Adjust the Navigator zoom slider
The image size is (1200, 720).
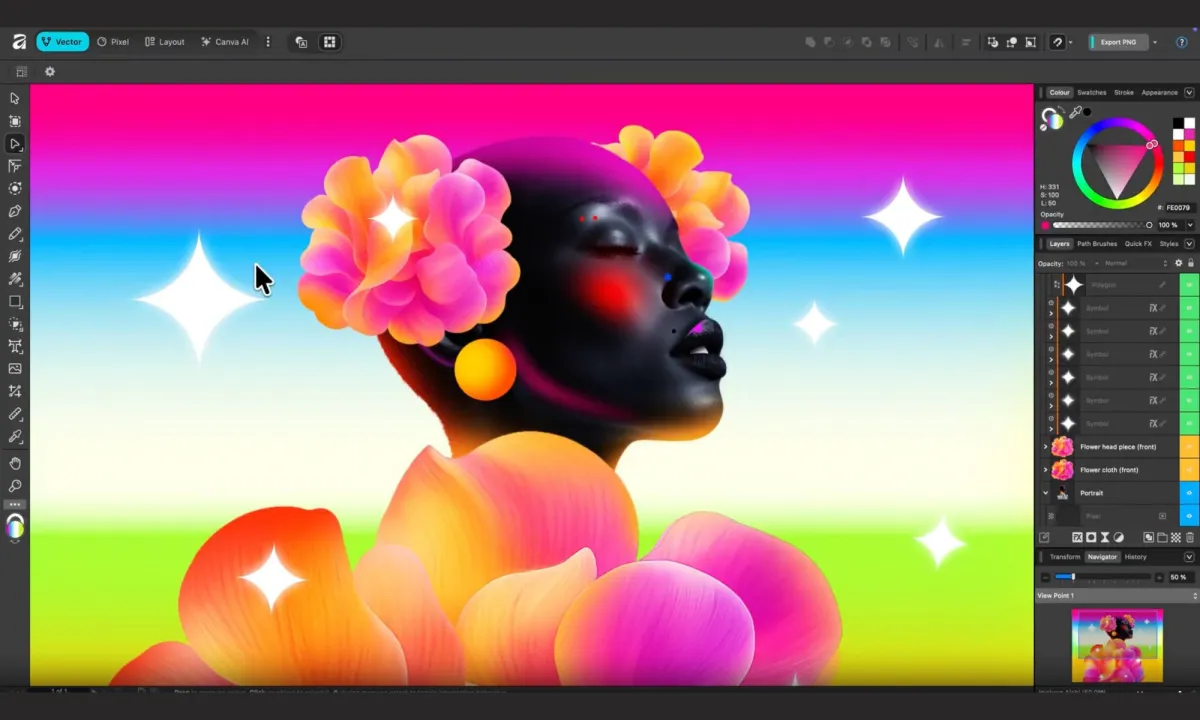[1072, 577]
